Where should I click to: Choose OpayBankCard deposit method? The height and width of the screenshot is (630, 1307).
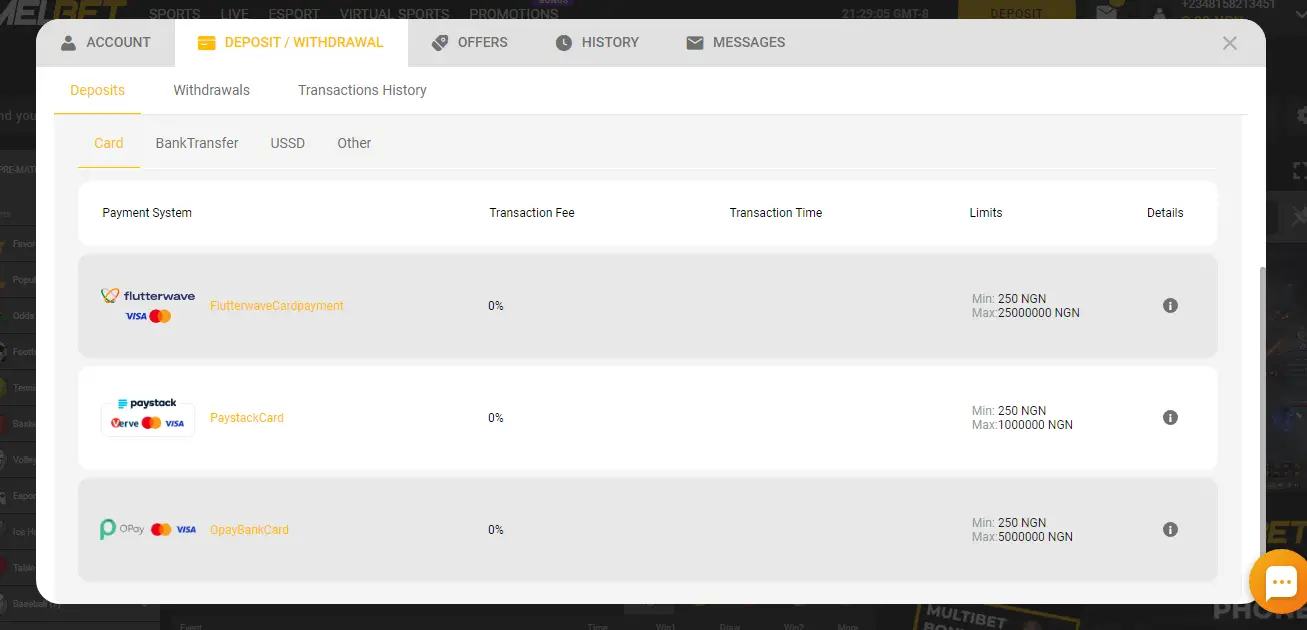249,530
